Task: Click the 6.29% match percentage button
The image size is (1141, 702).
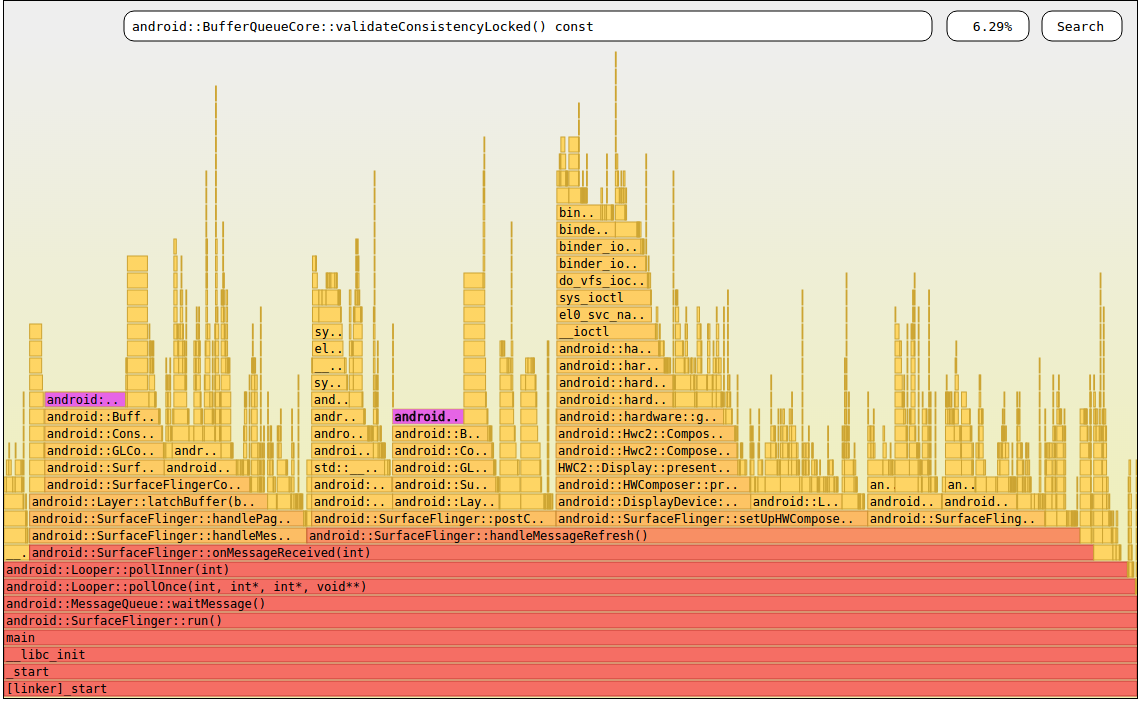Action: click(987, 26)
